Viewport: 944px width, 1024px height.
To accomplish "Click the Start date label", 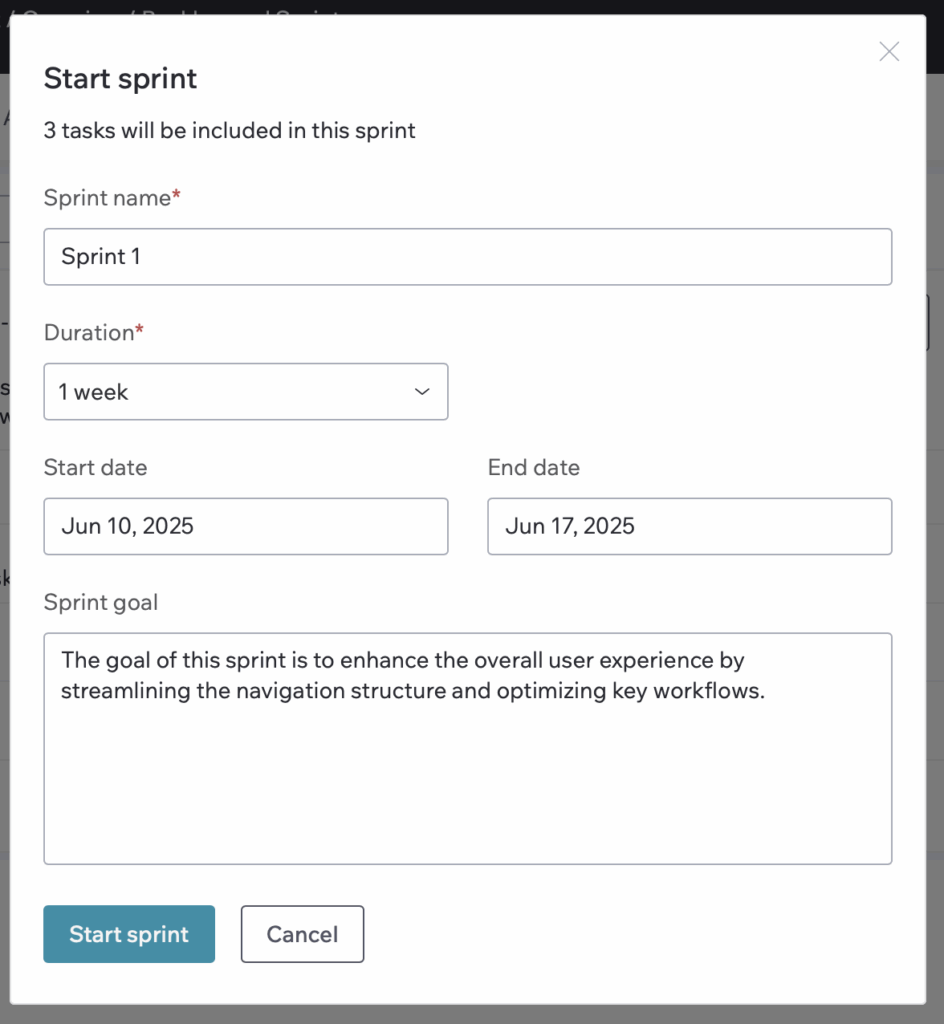I will tap(95, 468).
